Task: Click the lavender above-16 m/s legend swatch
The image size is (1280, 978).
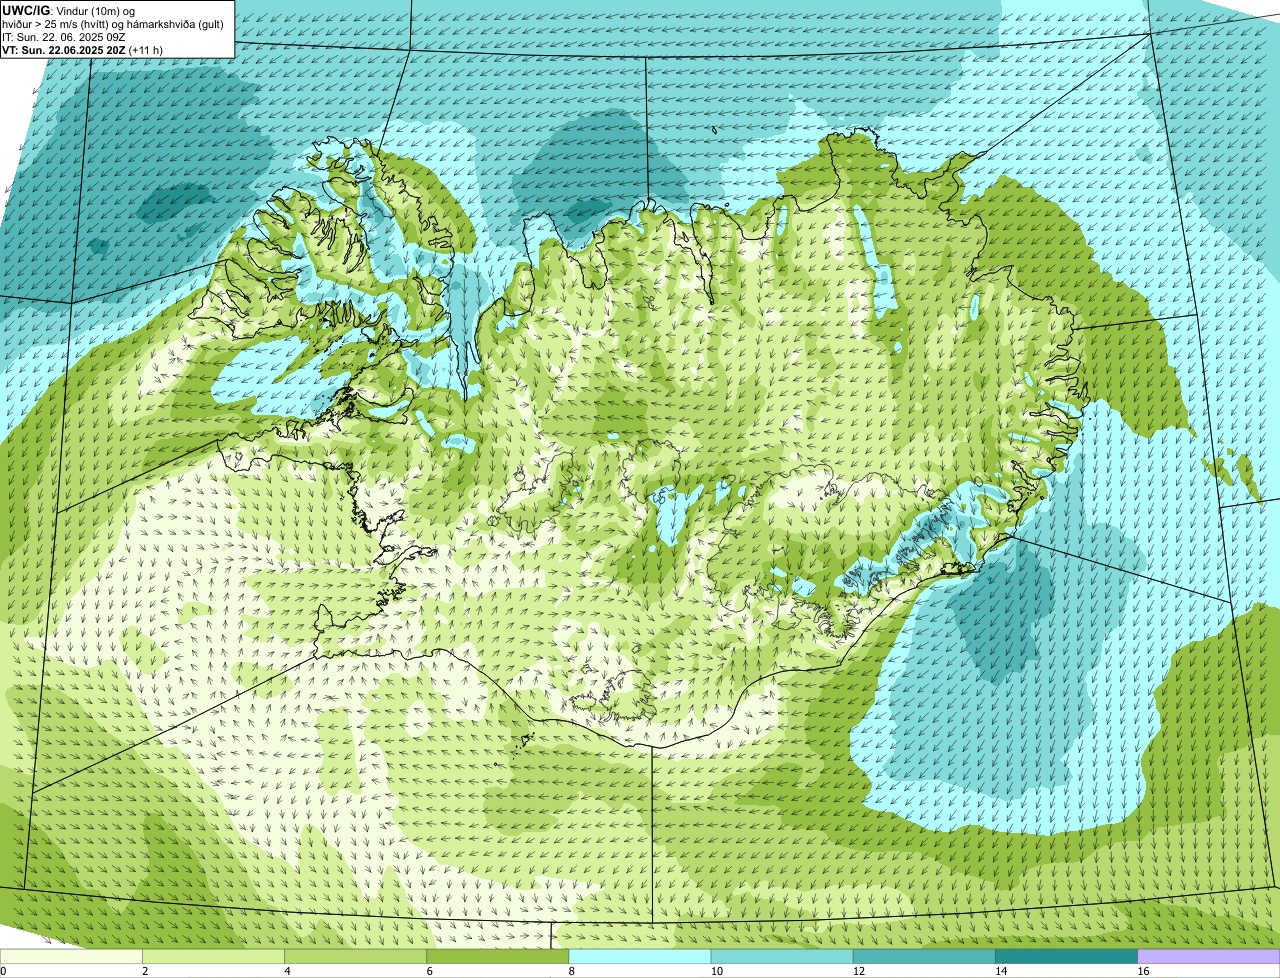Action: 1209,956
